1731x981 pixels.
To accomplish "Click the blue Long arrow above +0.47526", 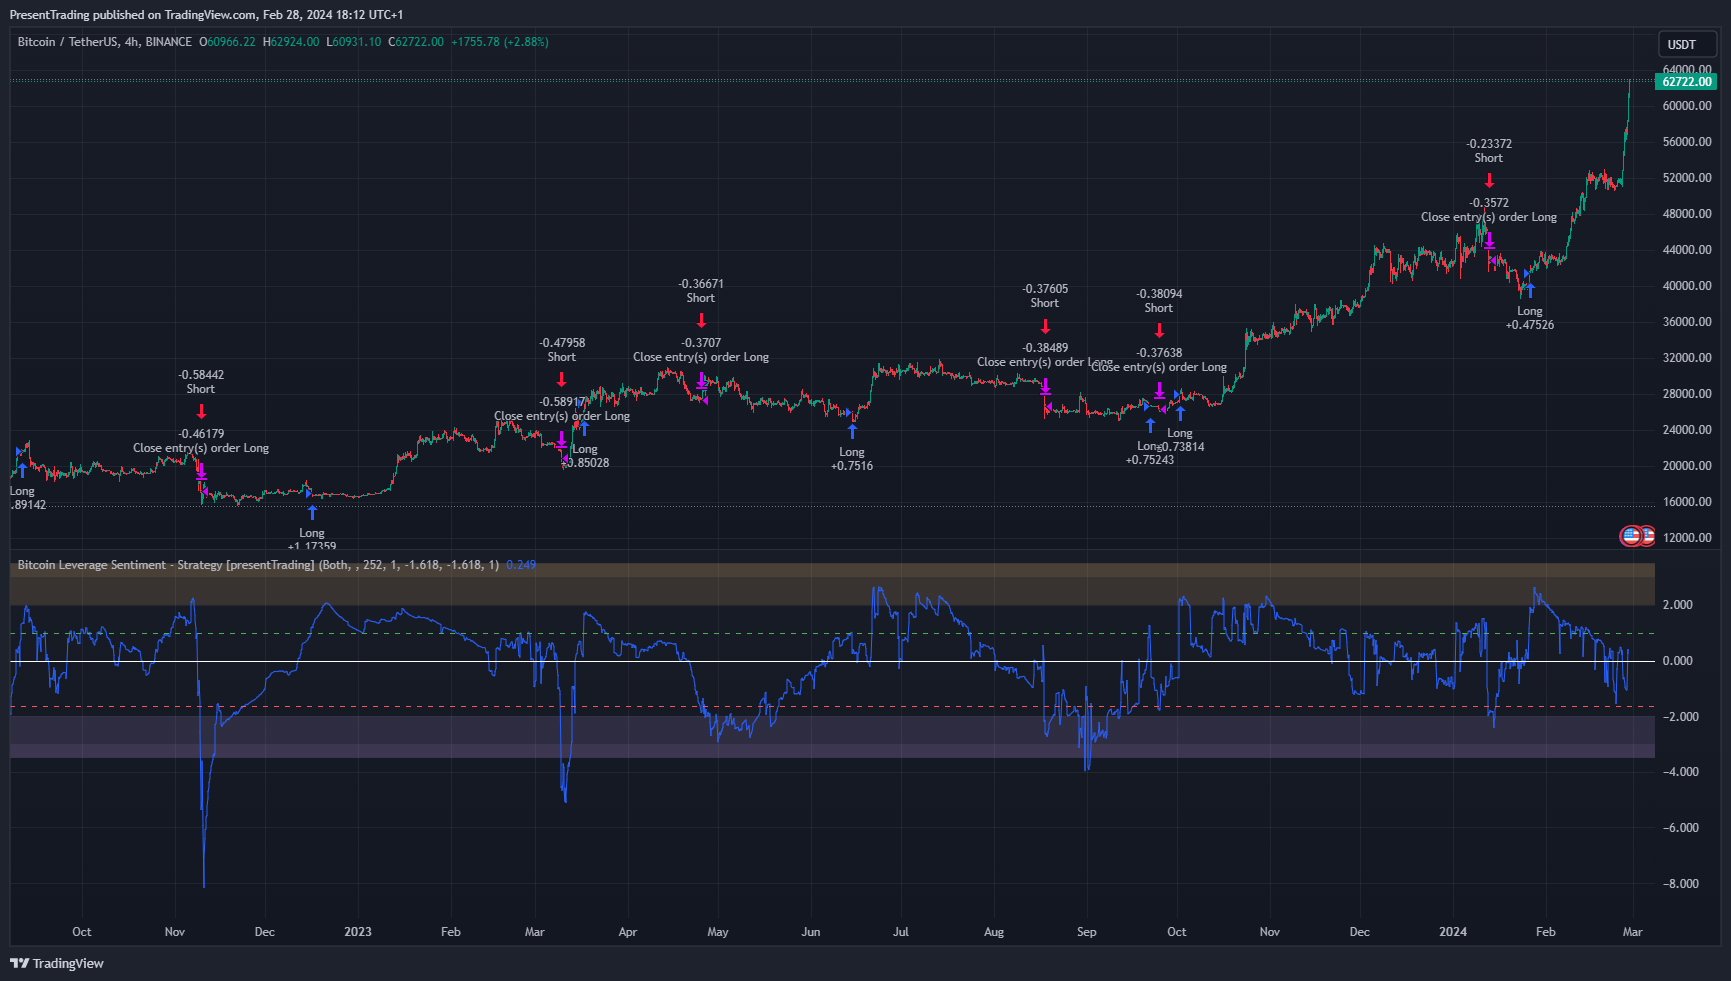I will pyautogui.click(x=1530, y=290).
